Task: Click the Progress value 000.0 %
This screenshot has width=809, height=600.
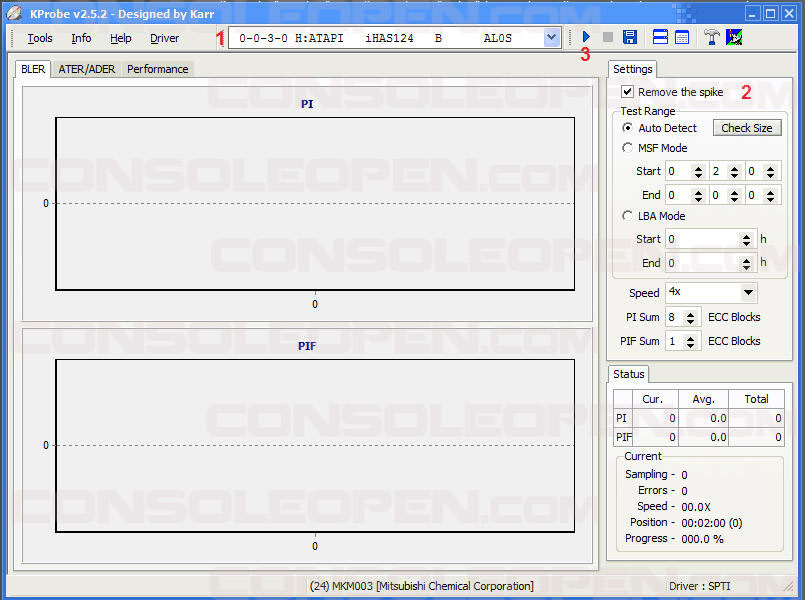Action: click(702, 539)
